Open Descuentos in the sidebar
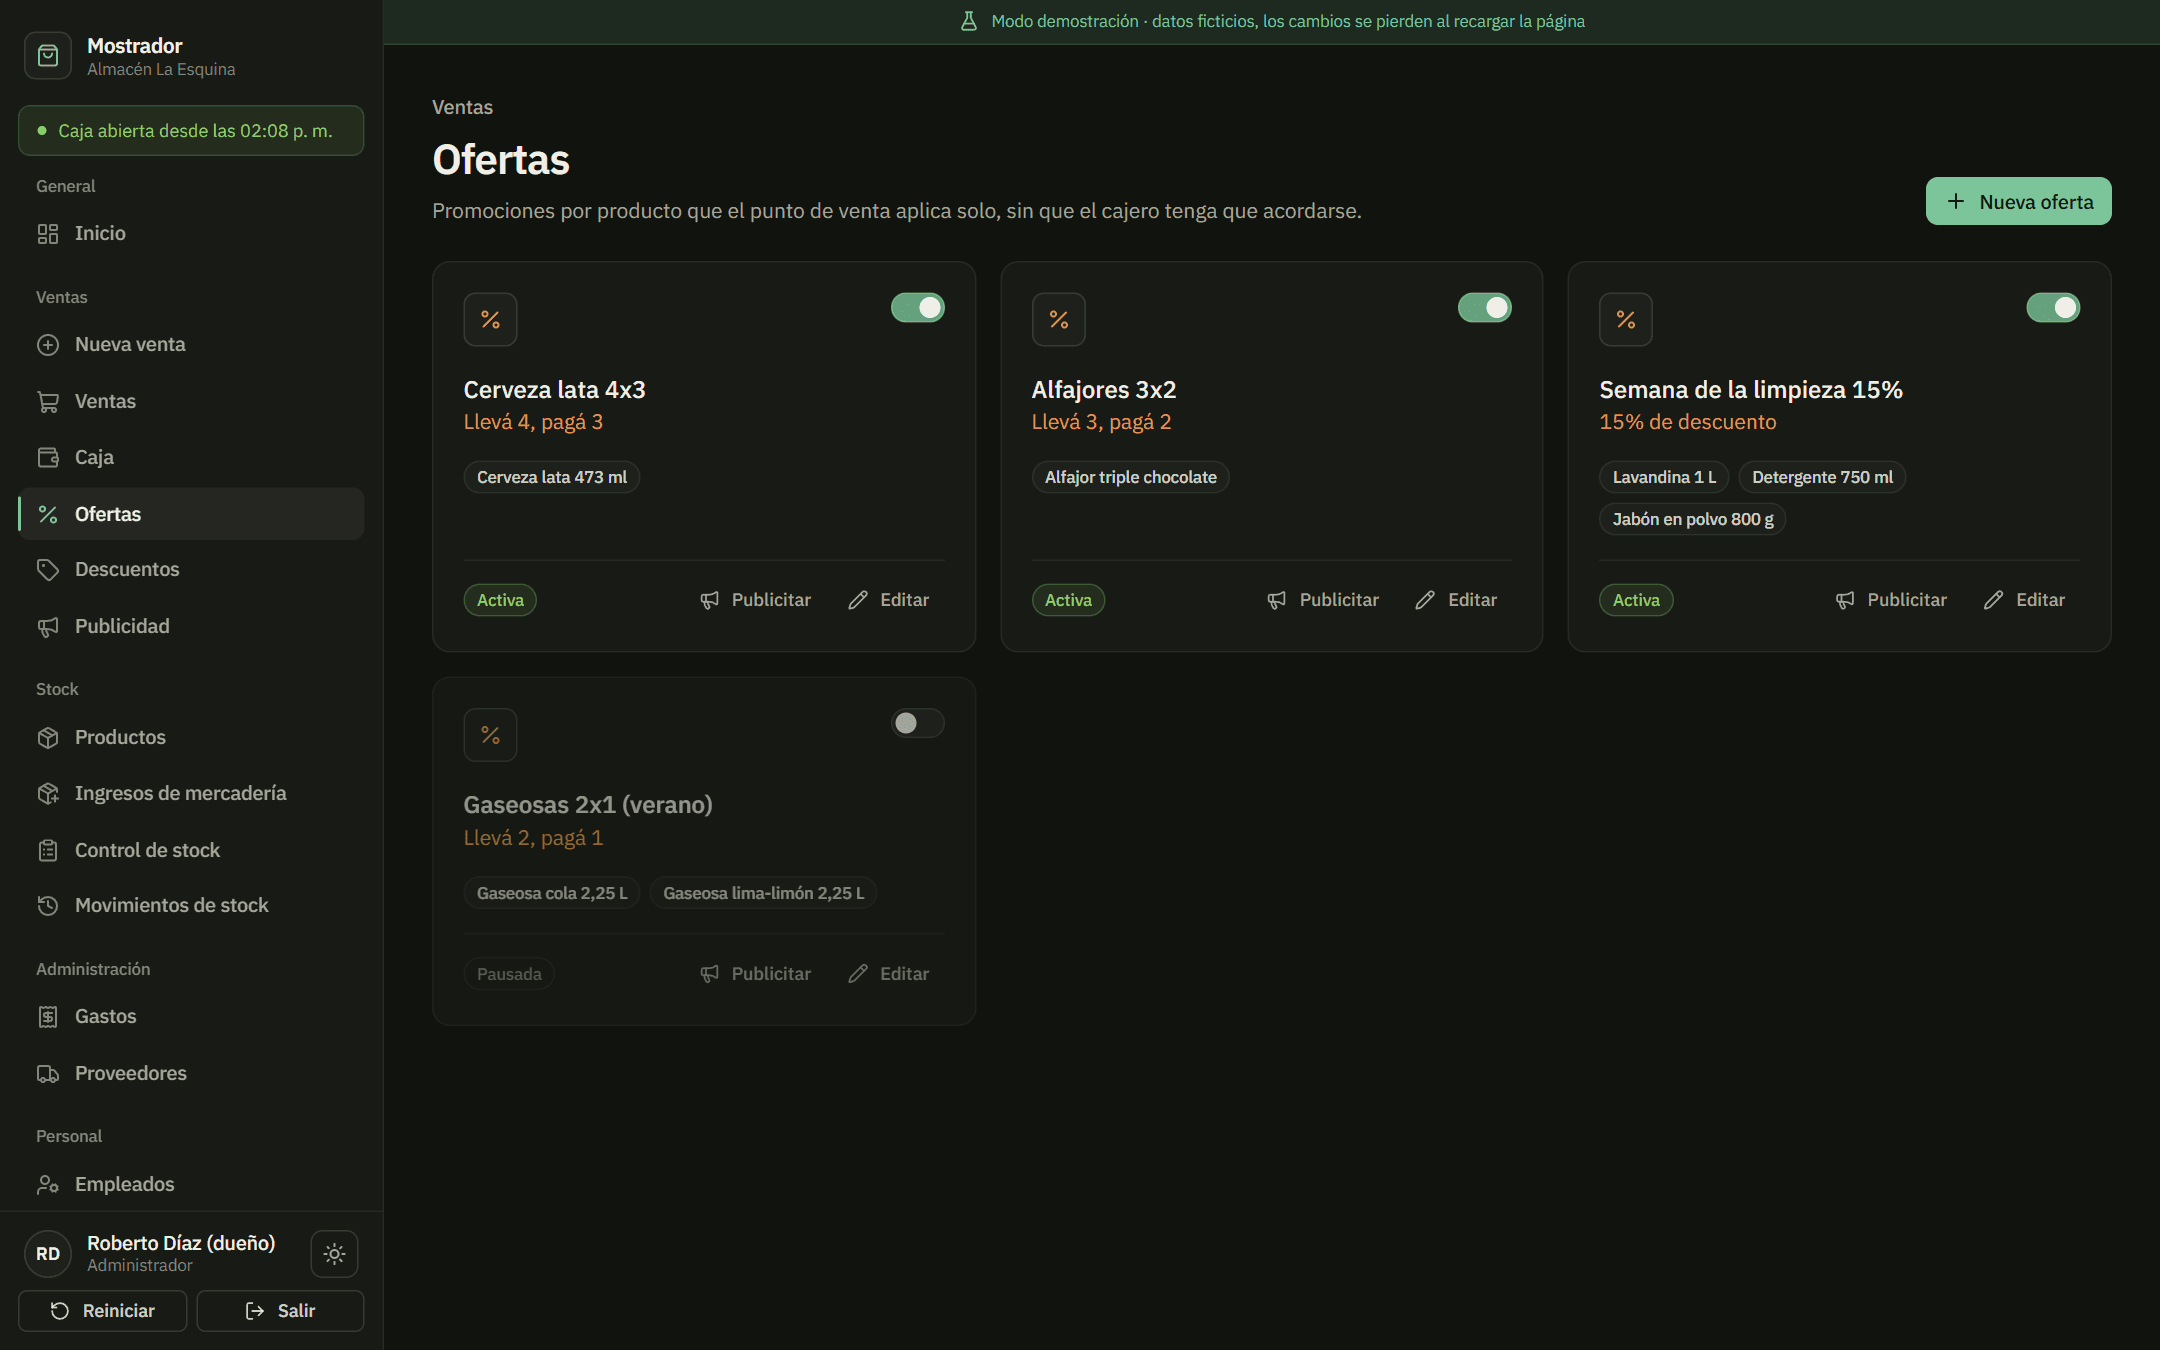The image size is (2160, 1350). 191,569
